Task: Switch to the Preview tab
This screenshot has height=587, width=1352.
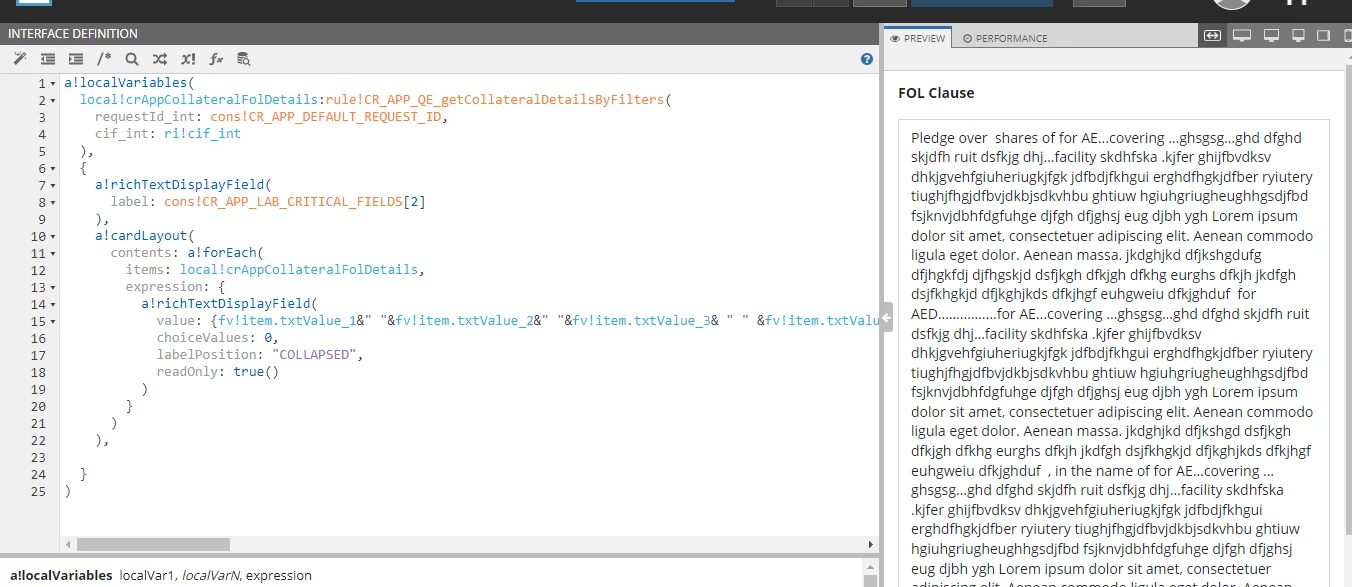Action: [x=918, y=38]
